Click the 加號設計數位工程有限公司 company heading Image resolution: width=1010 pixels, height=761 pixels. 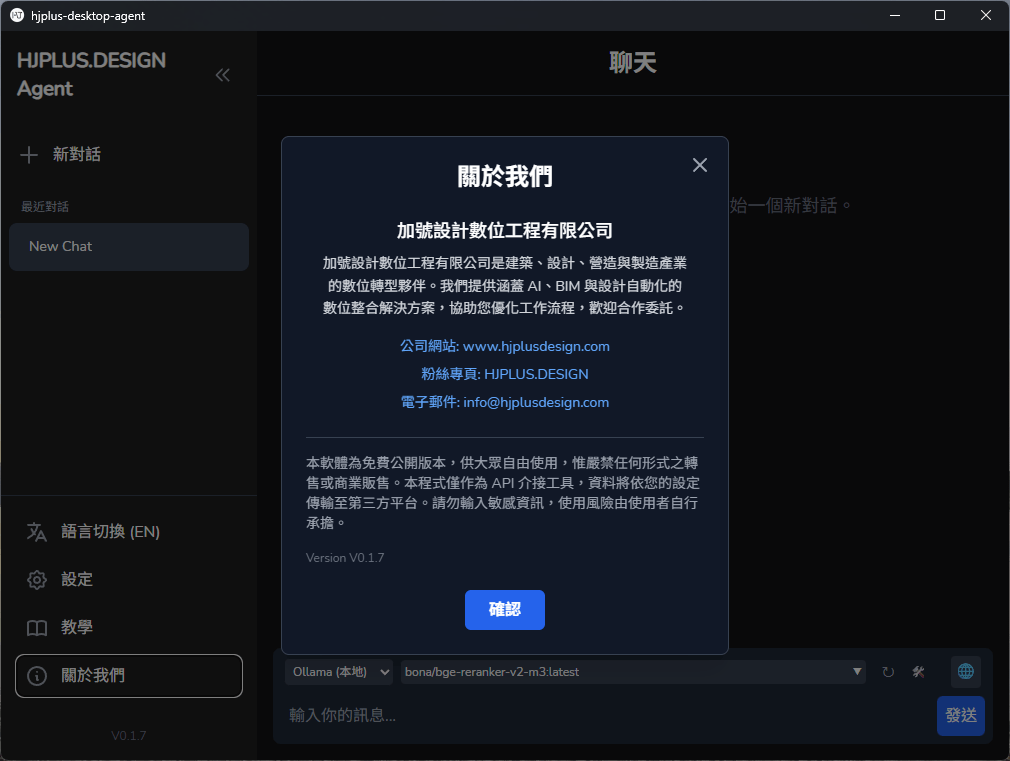click(x=505, y=231)
